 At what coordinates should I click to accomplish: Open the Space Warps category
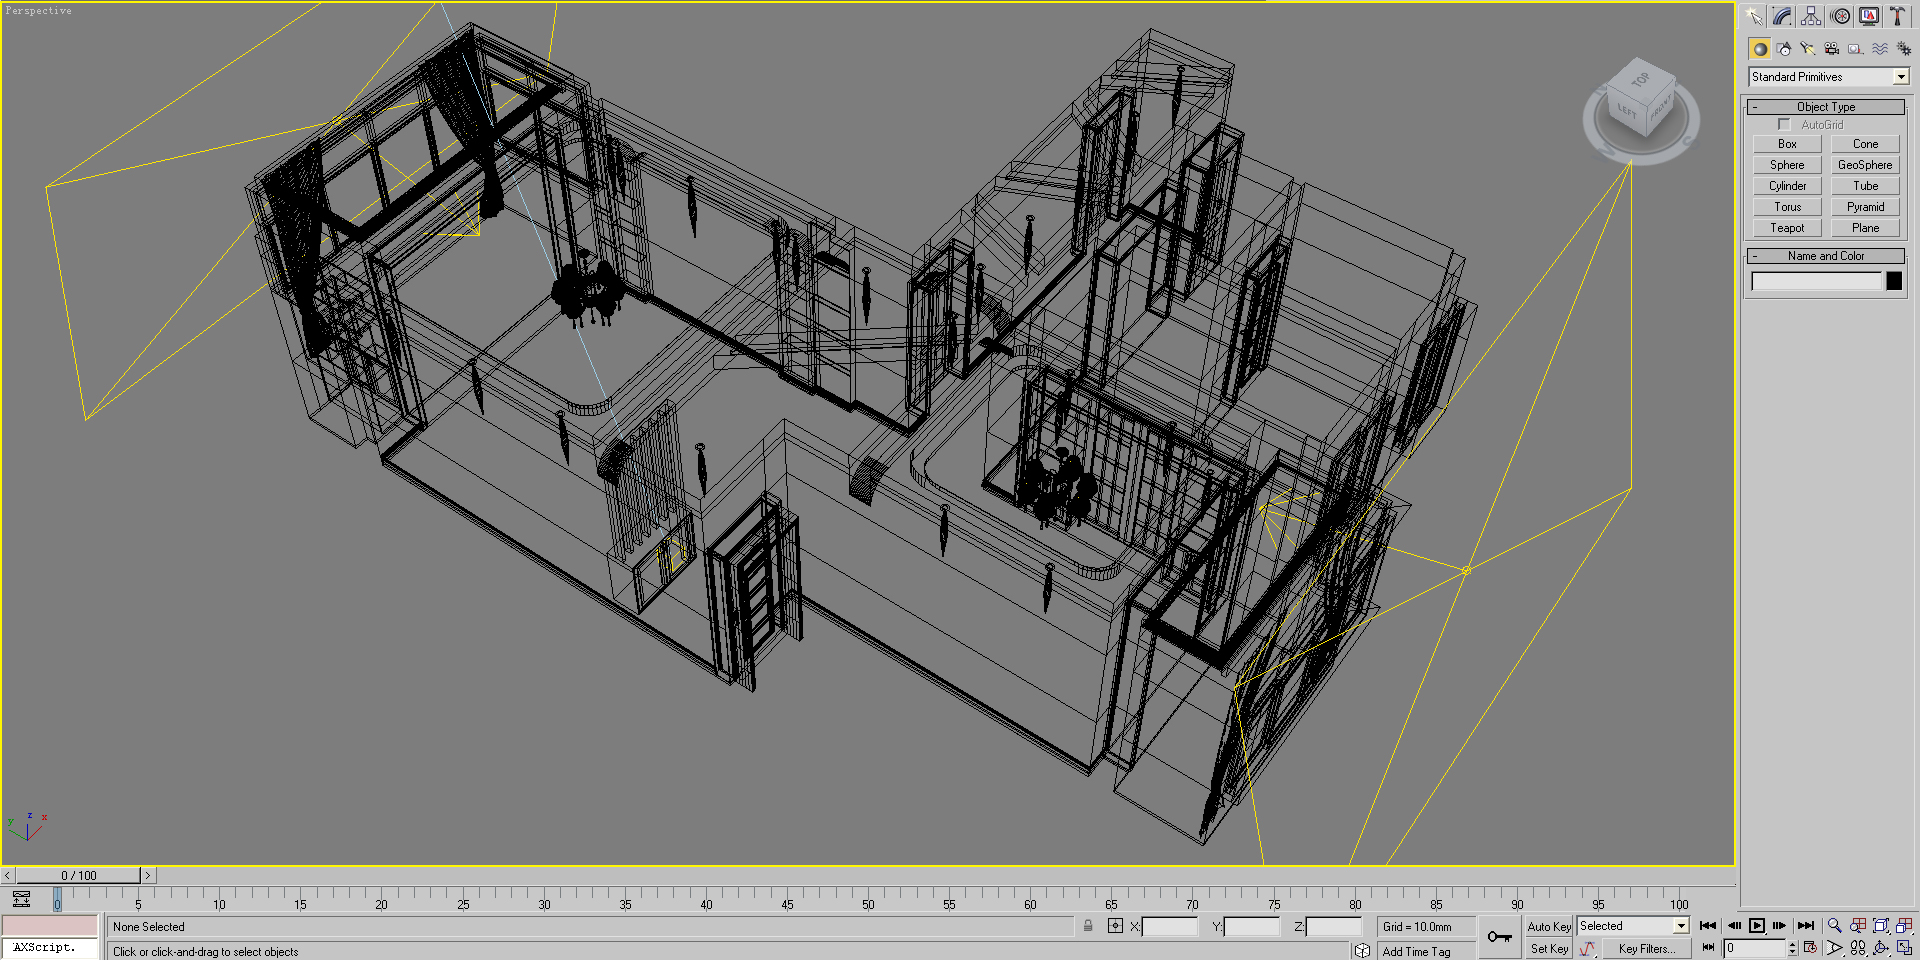coord(1880,48)
